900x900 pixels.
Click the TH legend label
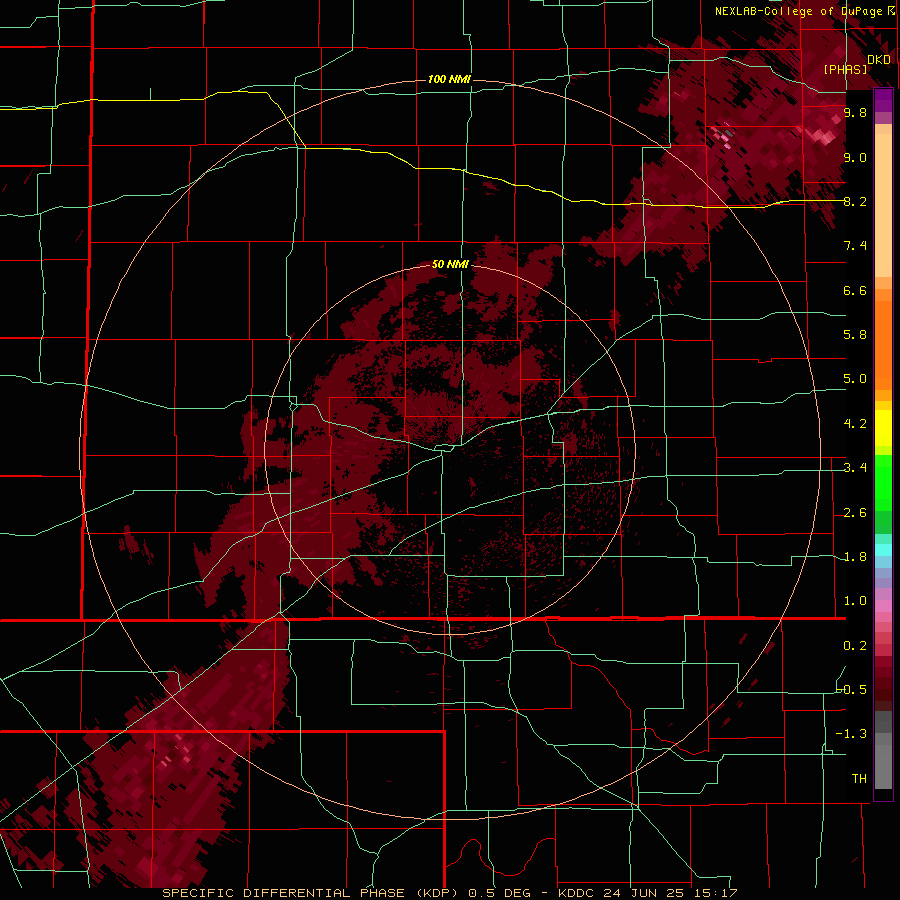tap(859, 779)
